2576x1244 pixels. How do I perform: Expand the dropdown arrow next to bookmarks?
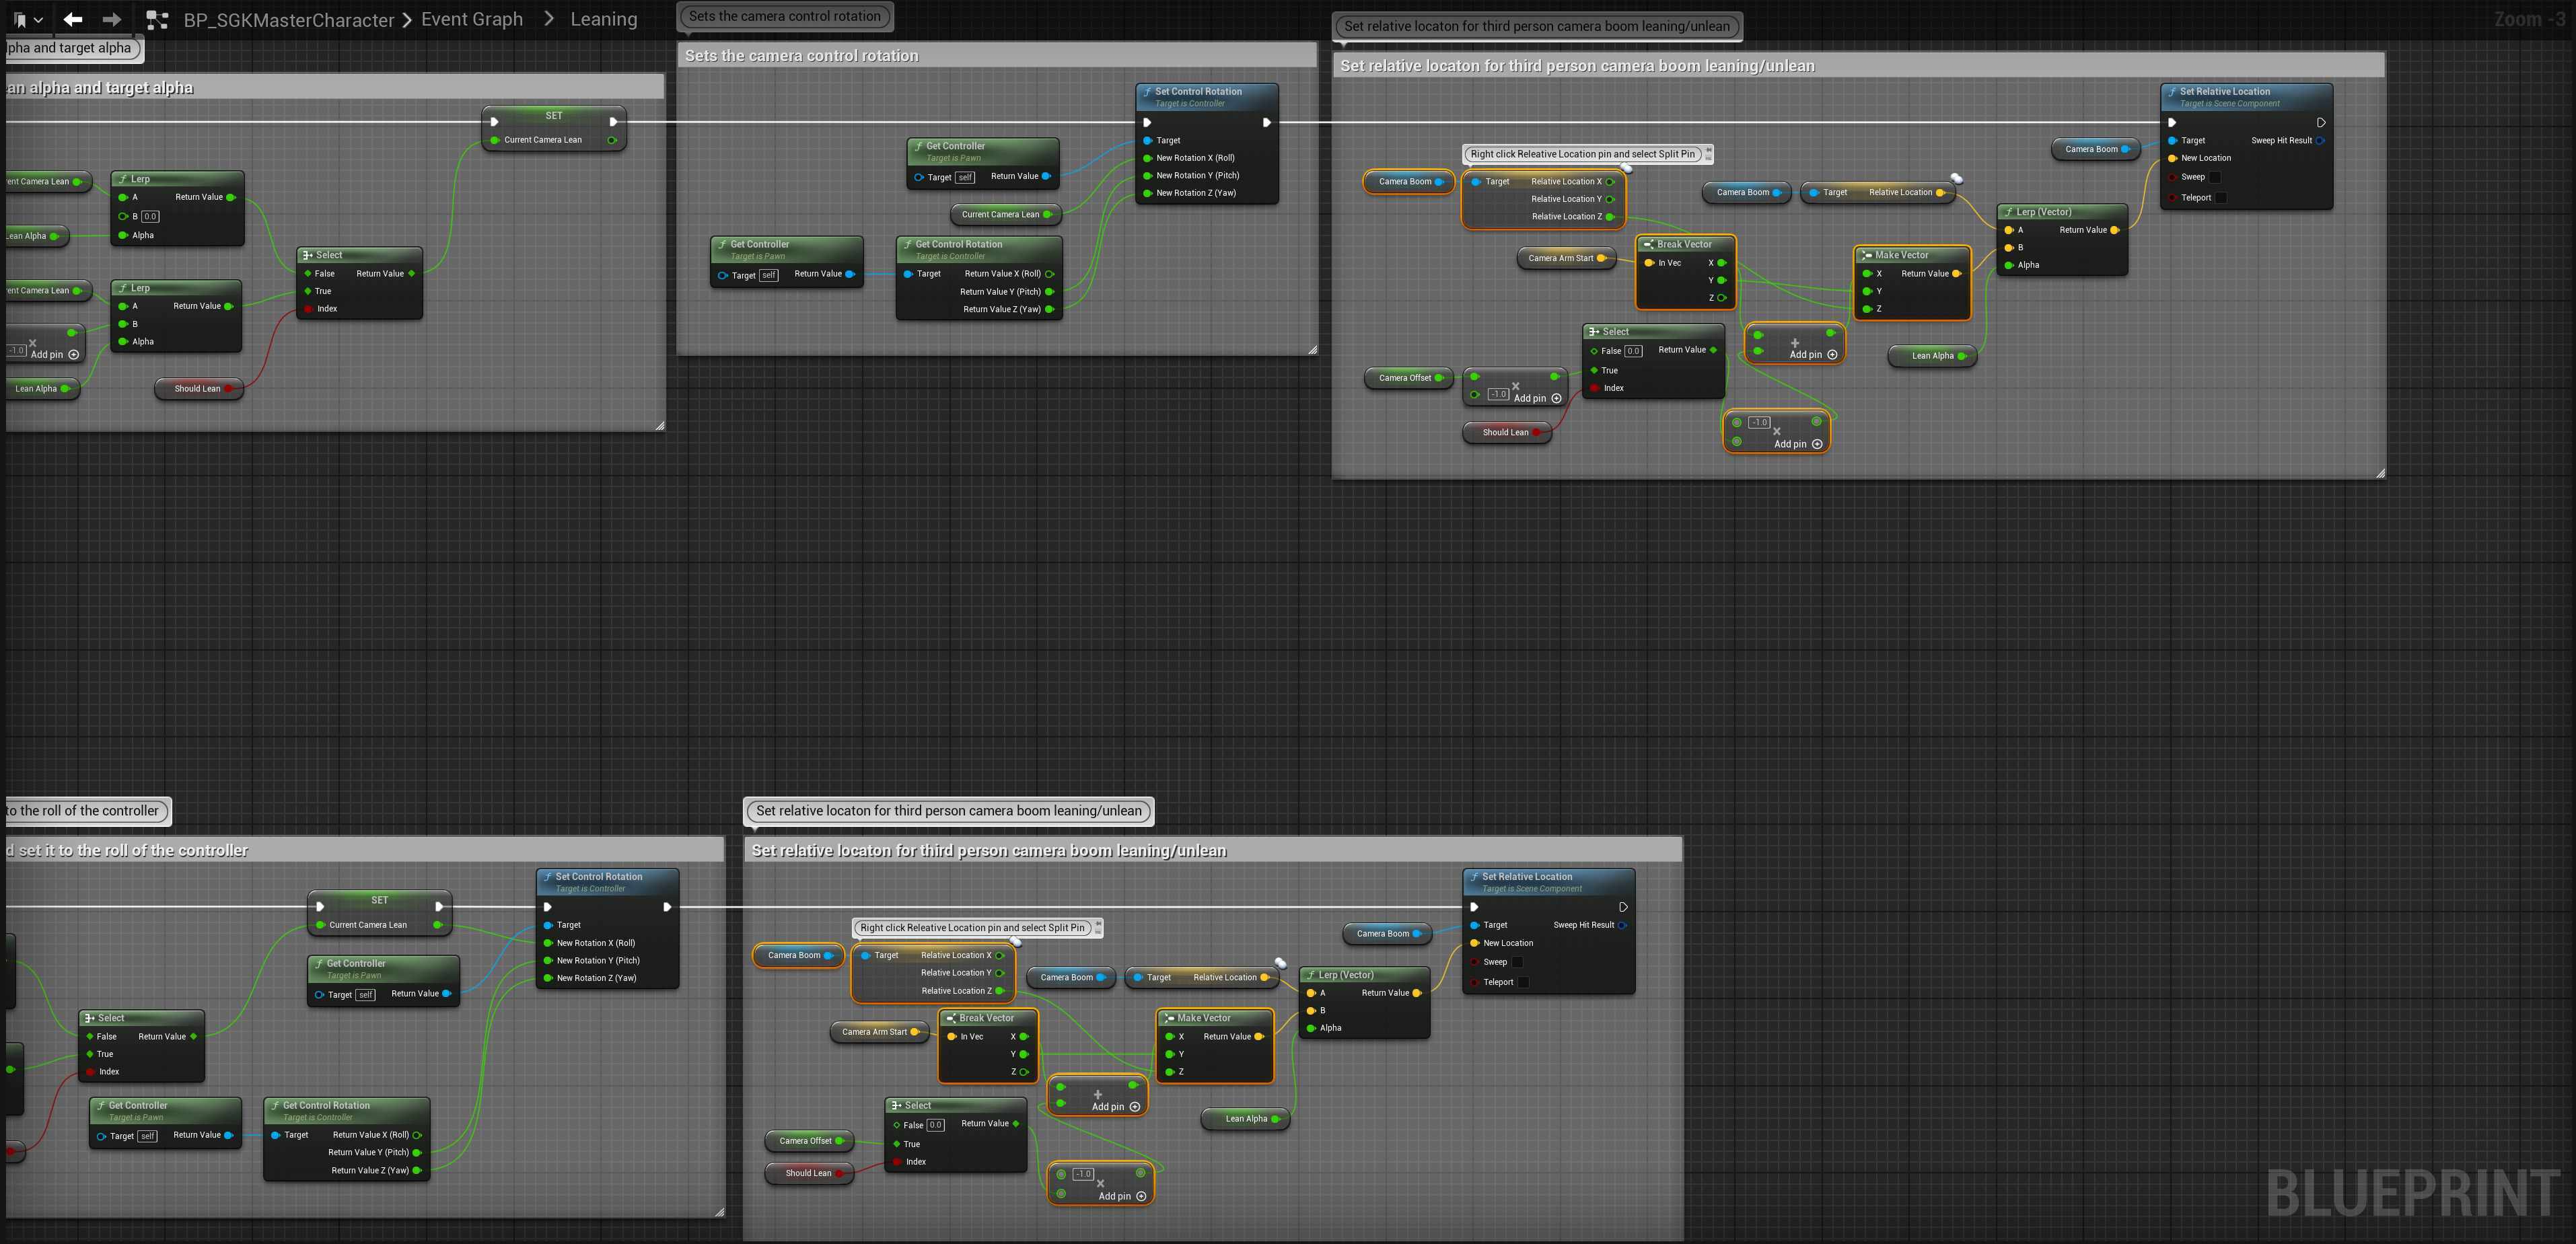tap(39, 19)
